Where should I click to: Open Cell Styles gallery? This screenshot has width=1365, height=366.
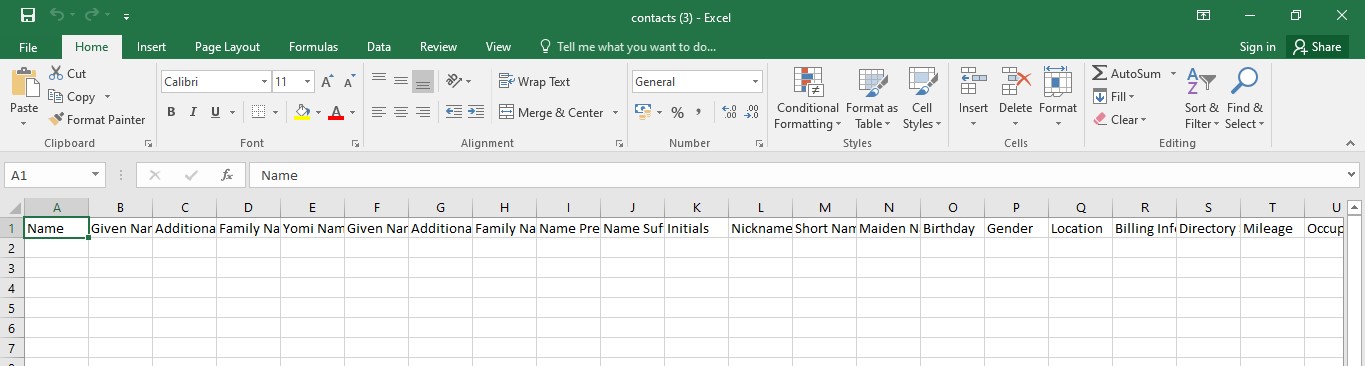[922, 98]
